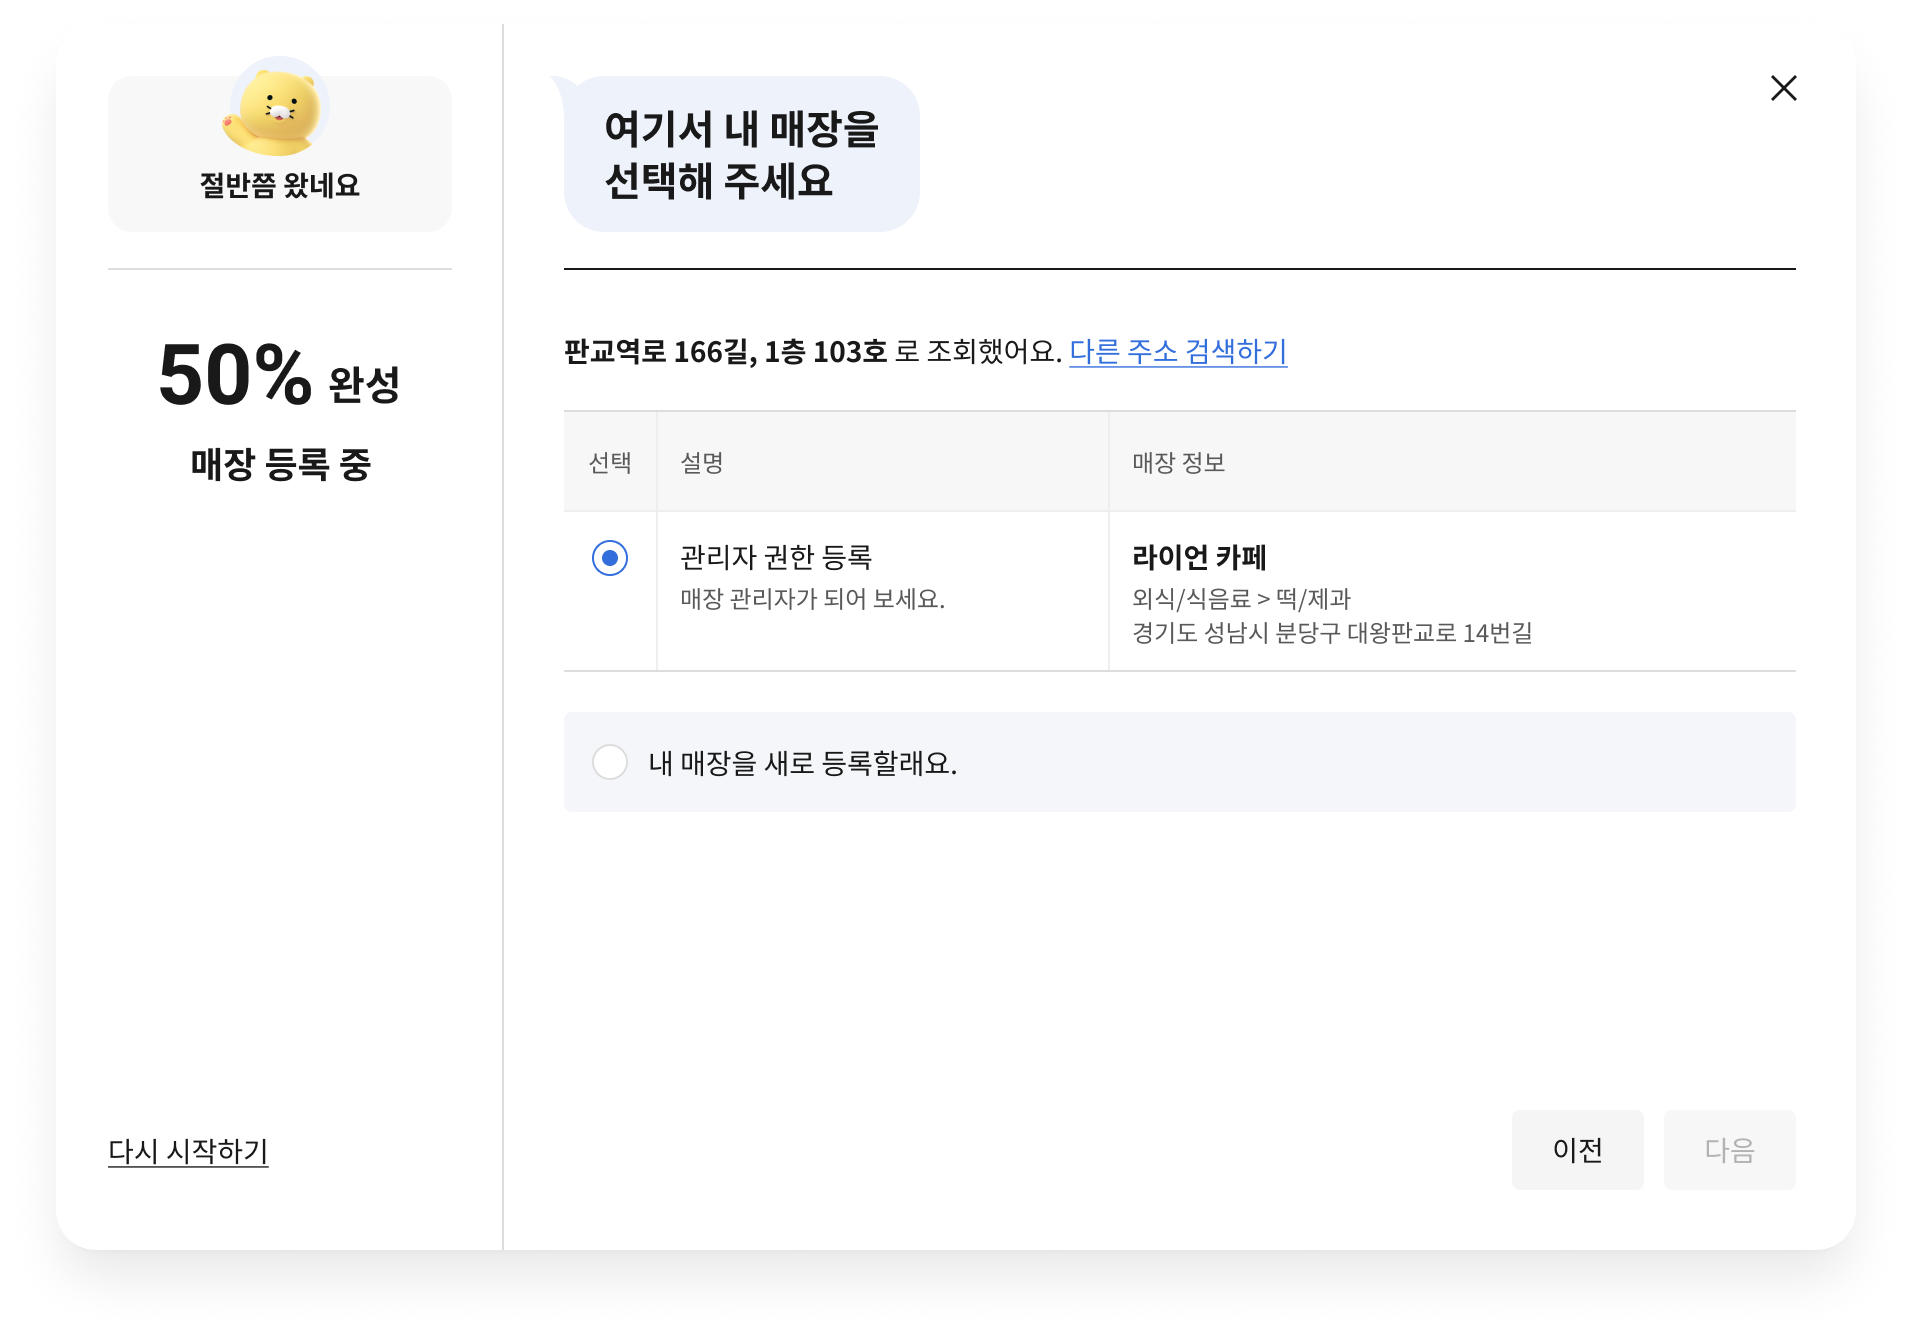1912x1338 pixels.
Task: Click the 매장 정보 column header
Action: point(1178,462)
